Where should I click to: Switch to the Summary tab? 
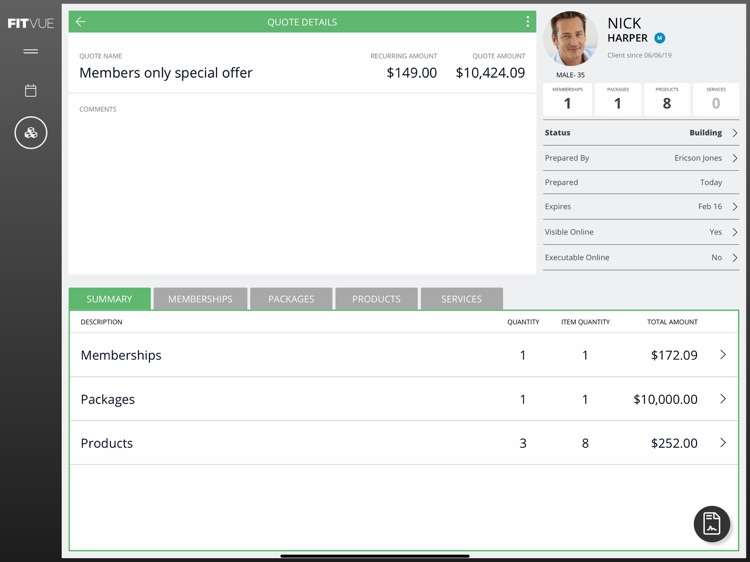pyautogui.click(x=110, y=299)
